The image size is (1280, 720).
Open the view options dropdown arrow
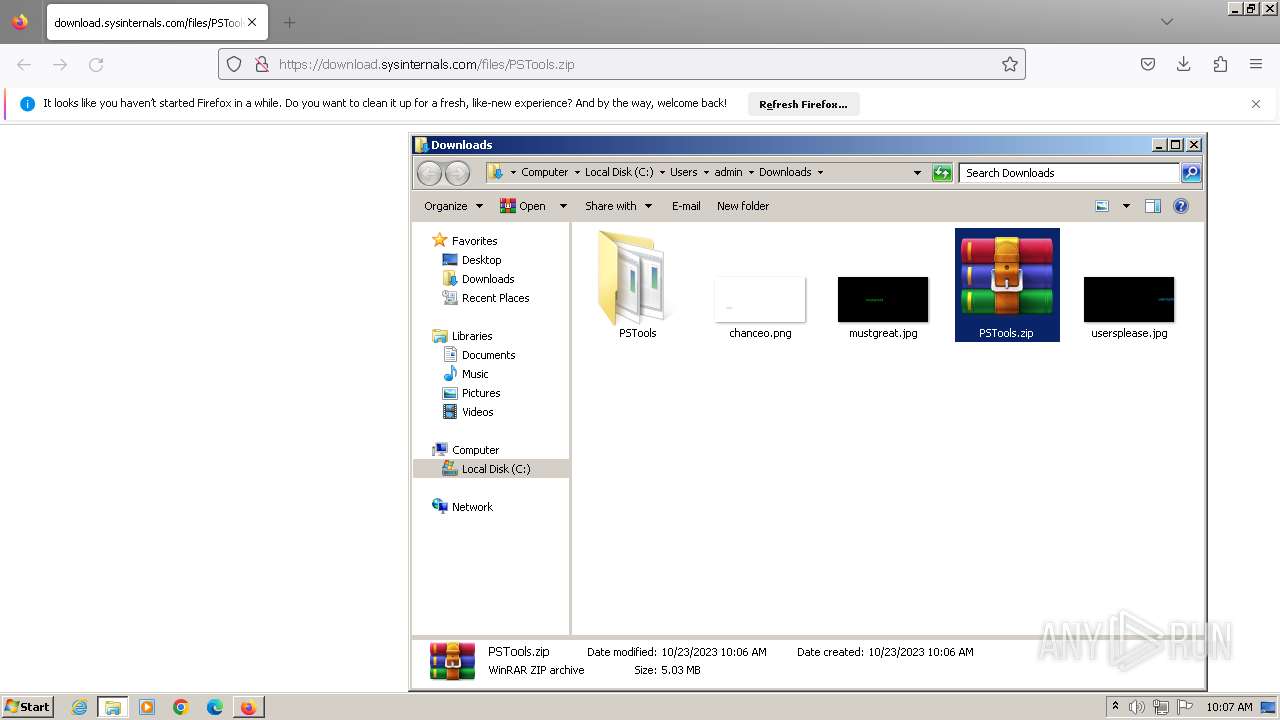pos(1126,206)
